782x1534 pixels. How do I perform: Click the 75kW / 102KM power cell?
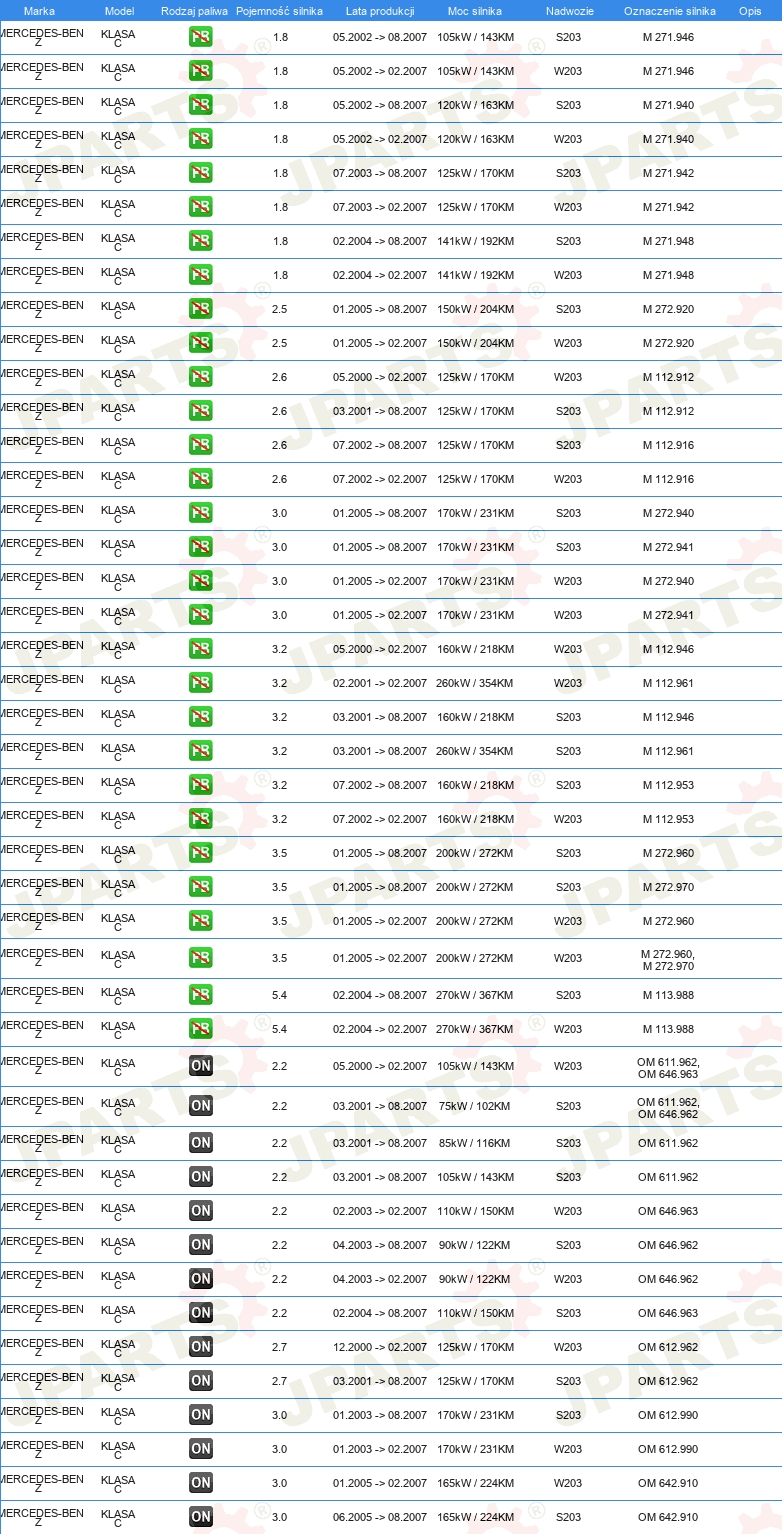click(475, 1106)
